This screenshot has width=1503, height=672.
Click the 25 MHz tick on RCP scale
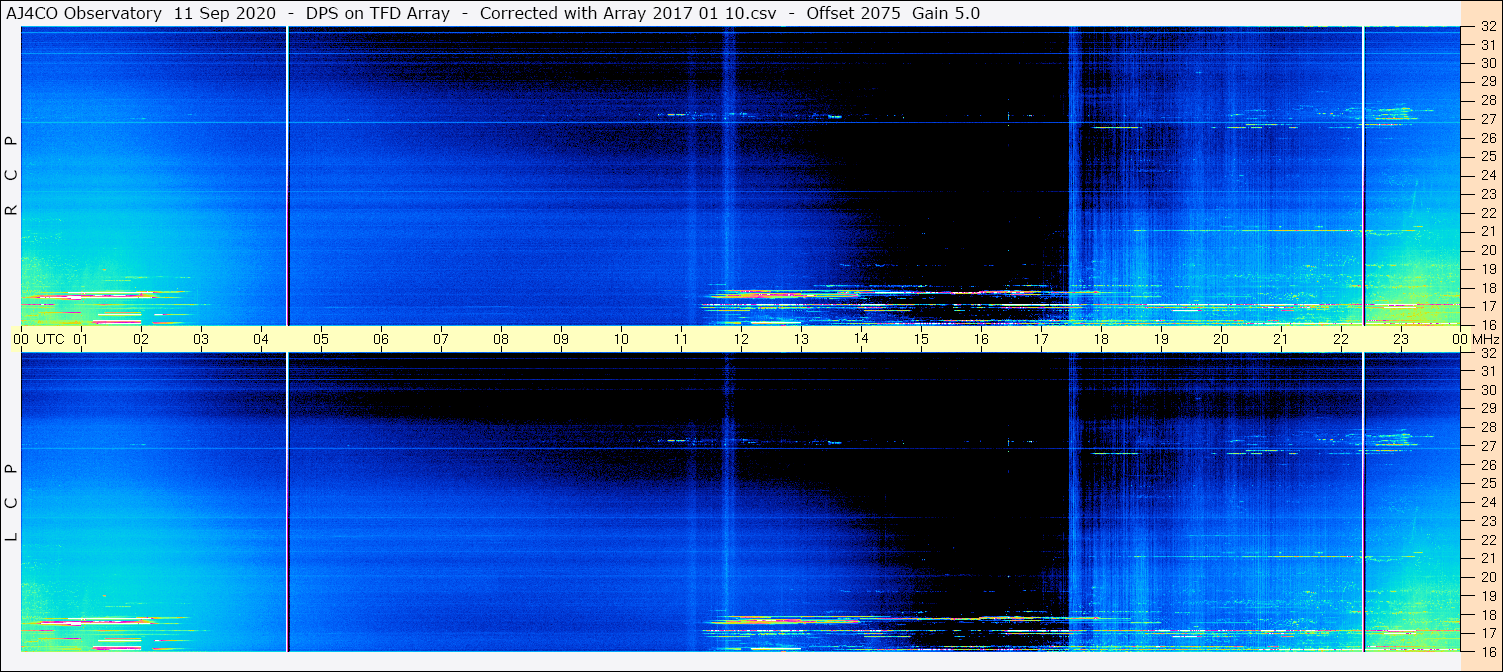pyautogui.click(x=1488, y=157)
